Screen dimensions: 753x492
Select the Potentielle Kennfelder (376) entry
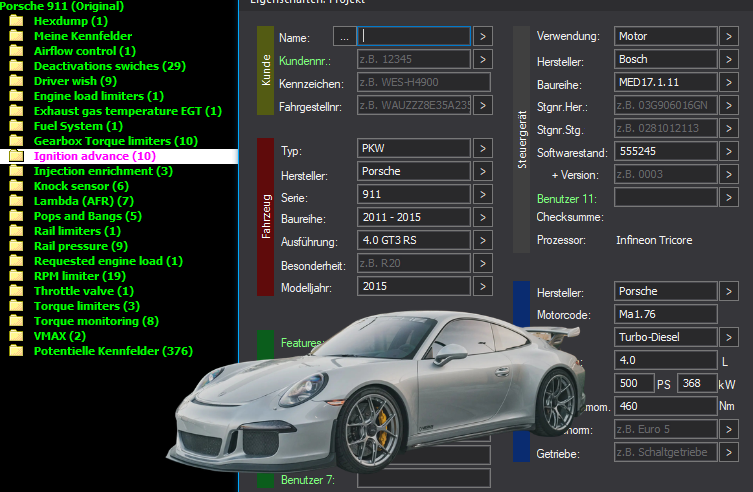tap(113, 351)
